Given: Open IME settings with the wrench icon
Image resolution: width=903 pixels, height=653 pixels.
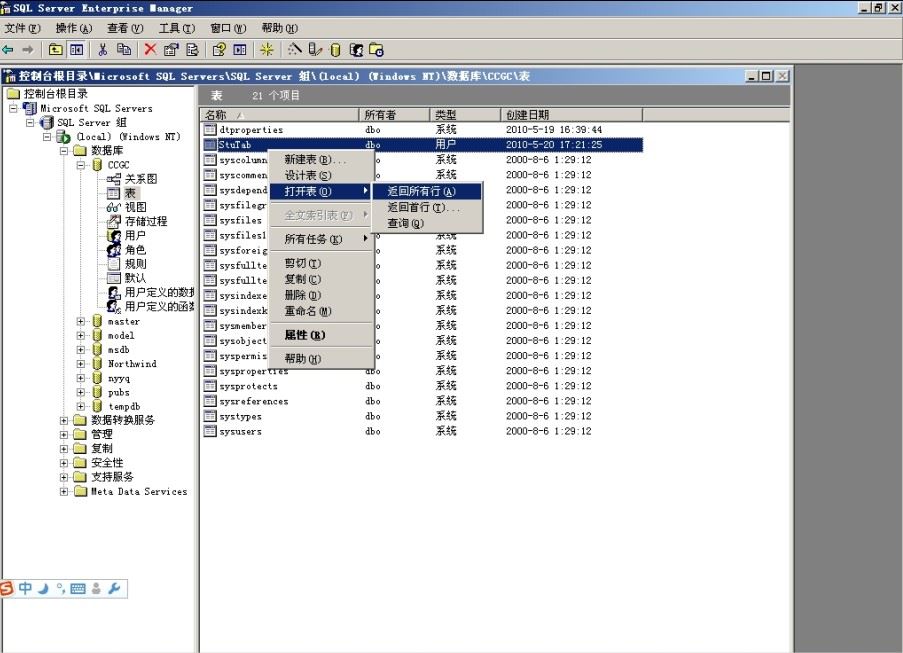Looking at the screenshot, I should pyautogui.click(x=113, y=588).
